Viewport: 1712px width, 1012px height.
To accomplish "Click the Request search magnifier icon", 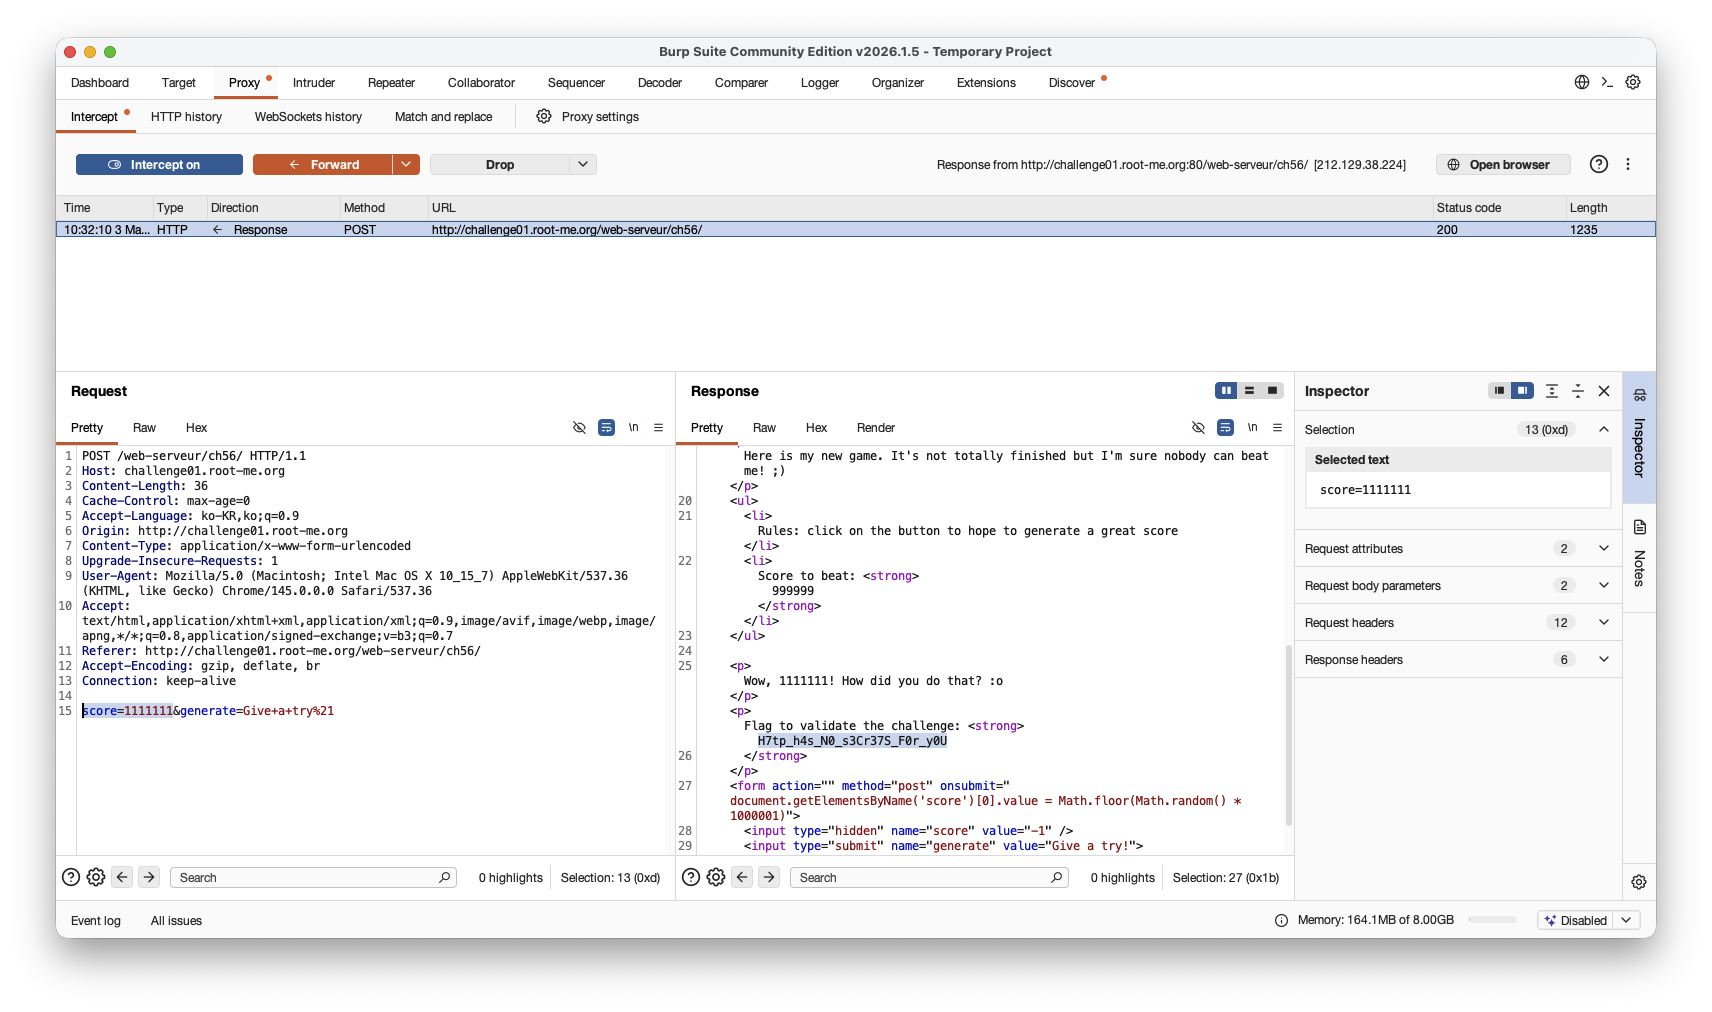I will tap(445, 877).
